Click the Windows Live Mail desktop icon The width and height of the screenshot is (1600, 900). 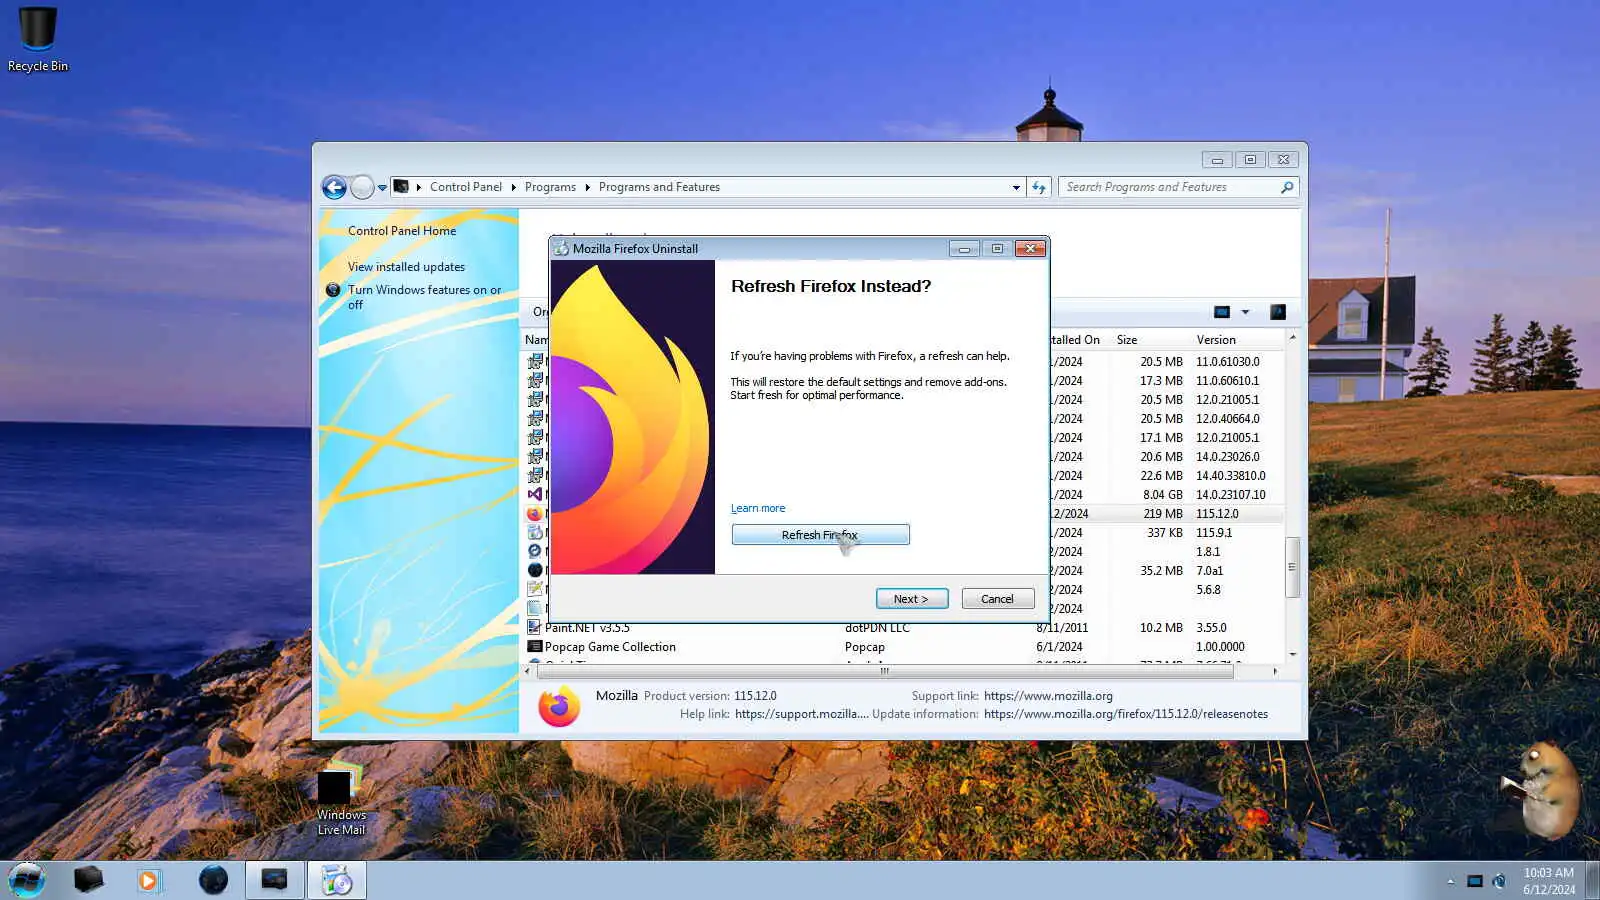(341, 800)
